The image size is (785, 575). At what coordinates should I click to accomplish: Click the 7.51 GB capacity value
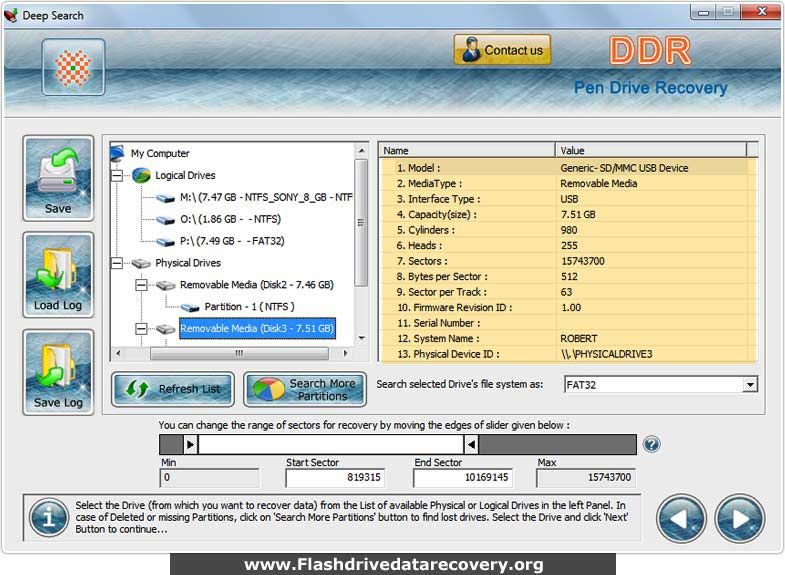click(578, 215)
